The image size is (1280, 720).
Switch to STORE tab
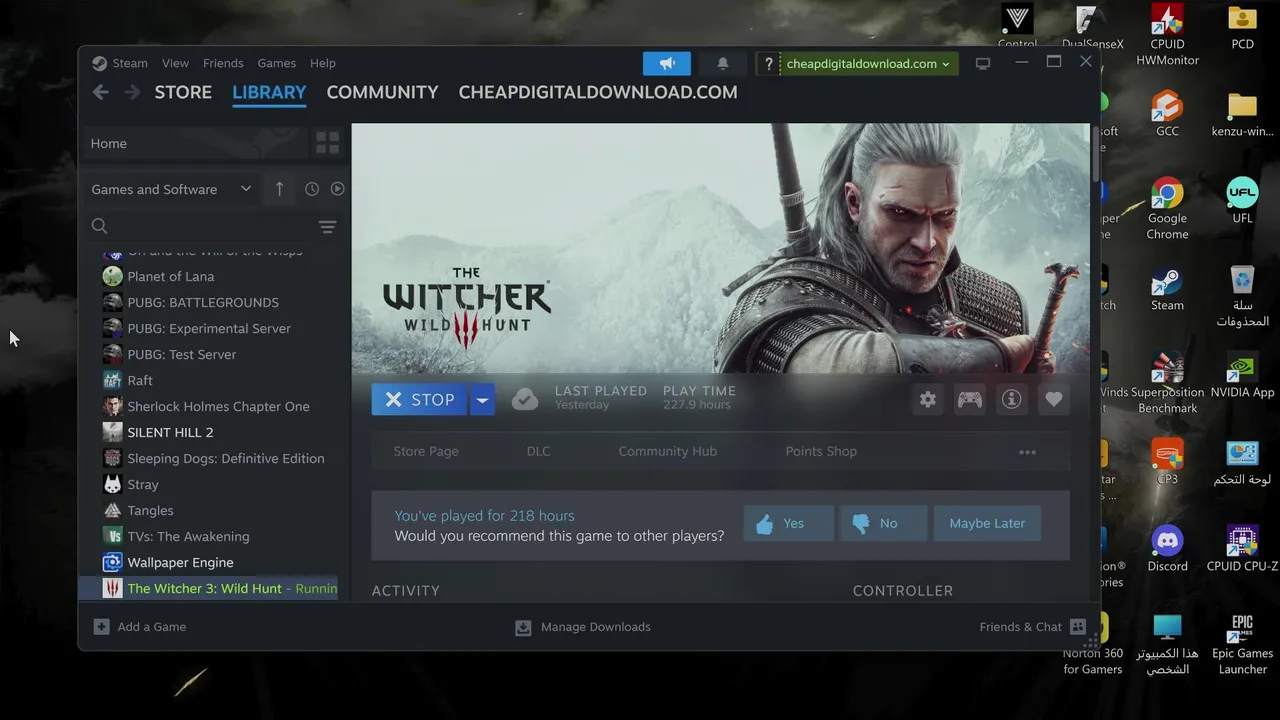183,92
